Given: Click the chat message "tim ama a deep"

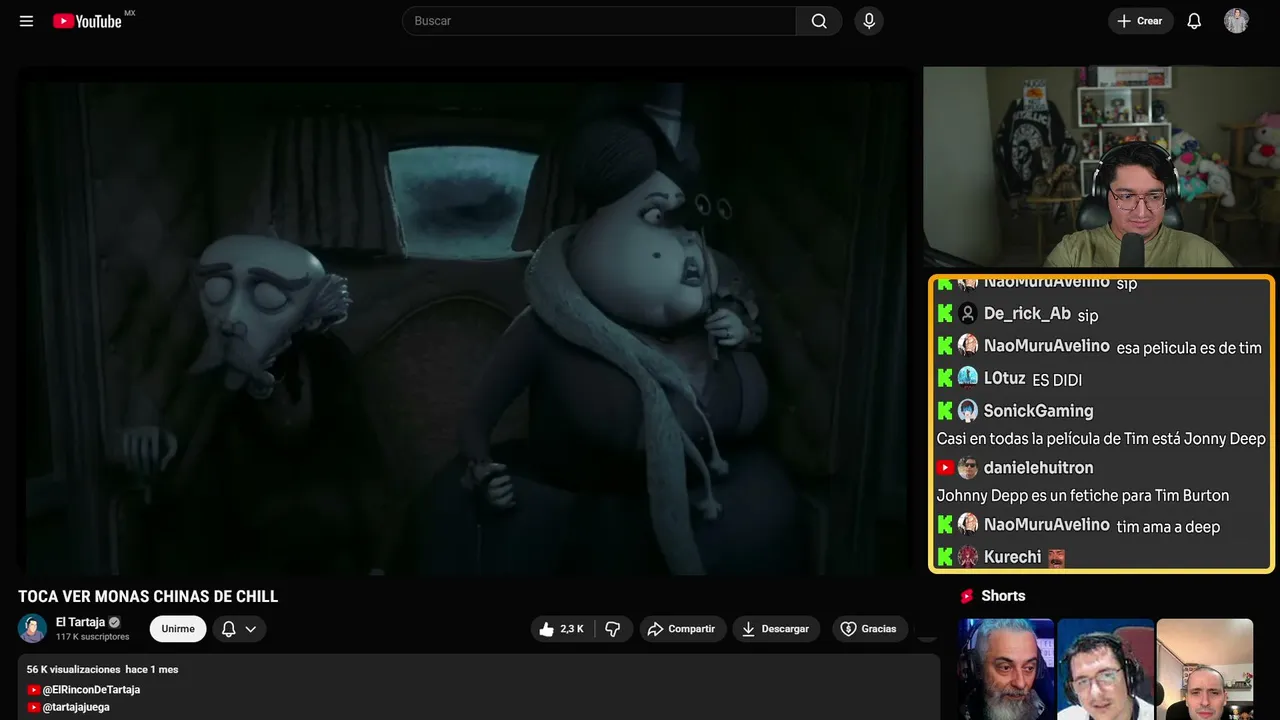Looking at the screenshot, I should pyautogui.click(x=1168, y=526).
